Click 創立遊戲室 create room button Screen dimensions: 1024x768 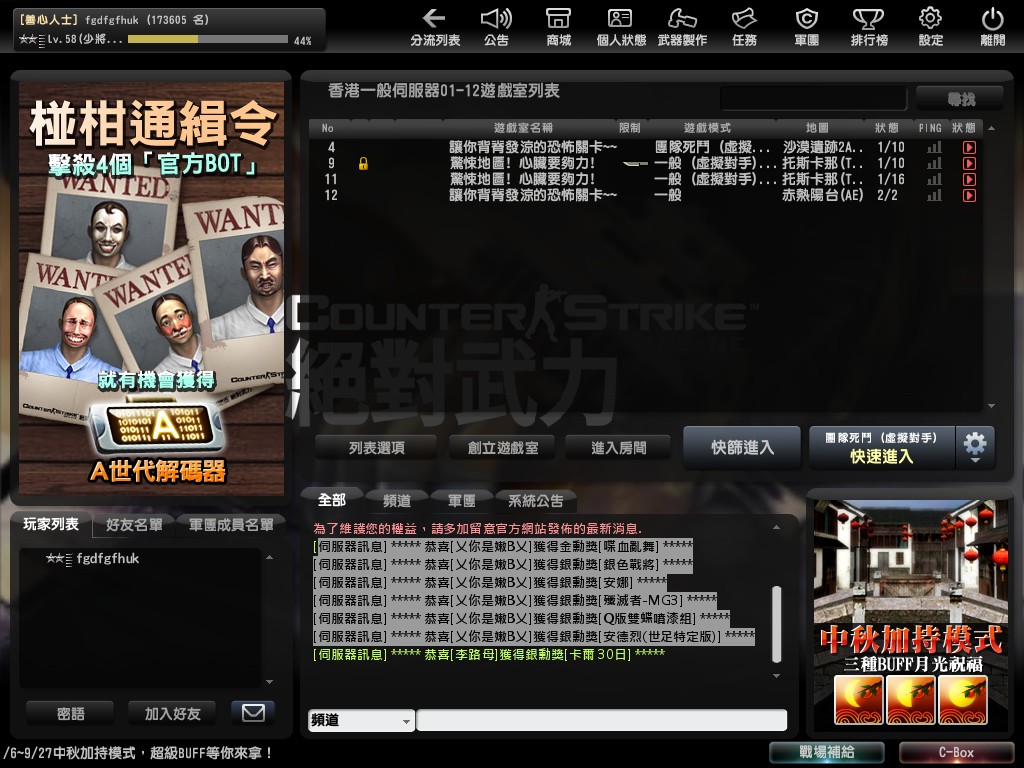tap(503, 448)
